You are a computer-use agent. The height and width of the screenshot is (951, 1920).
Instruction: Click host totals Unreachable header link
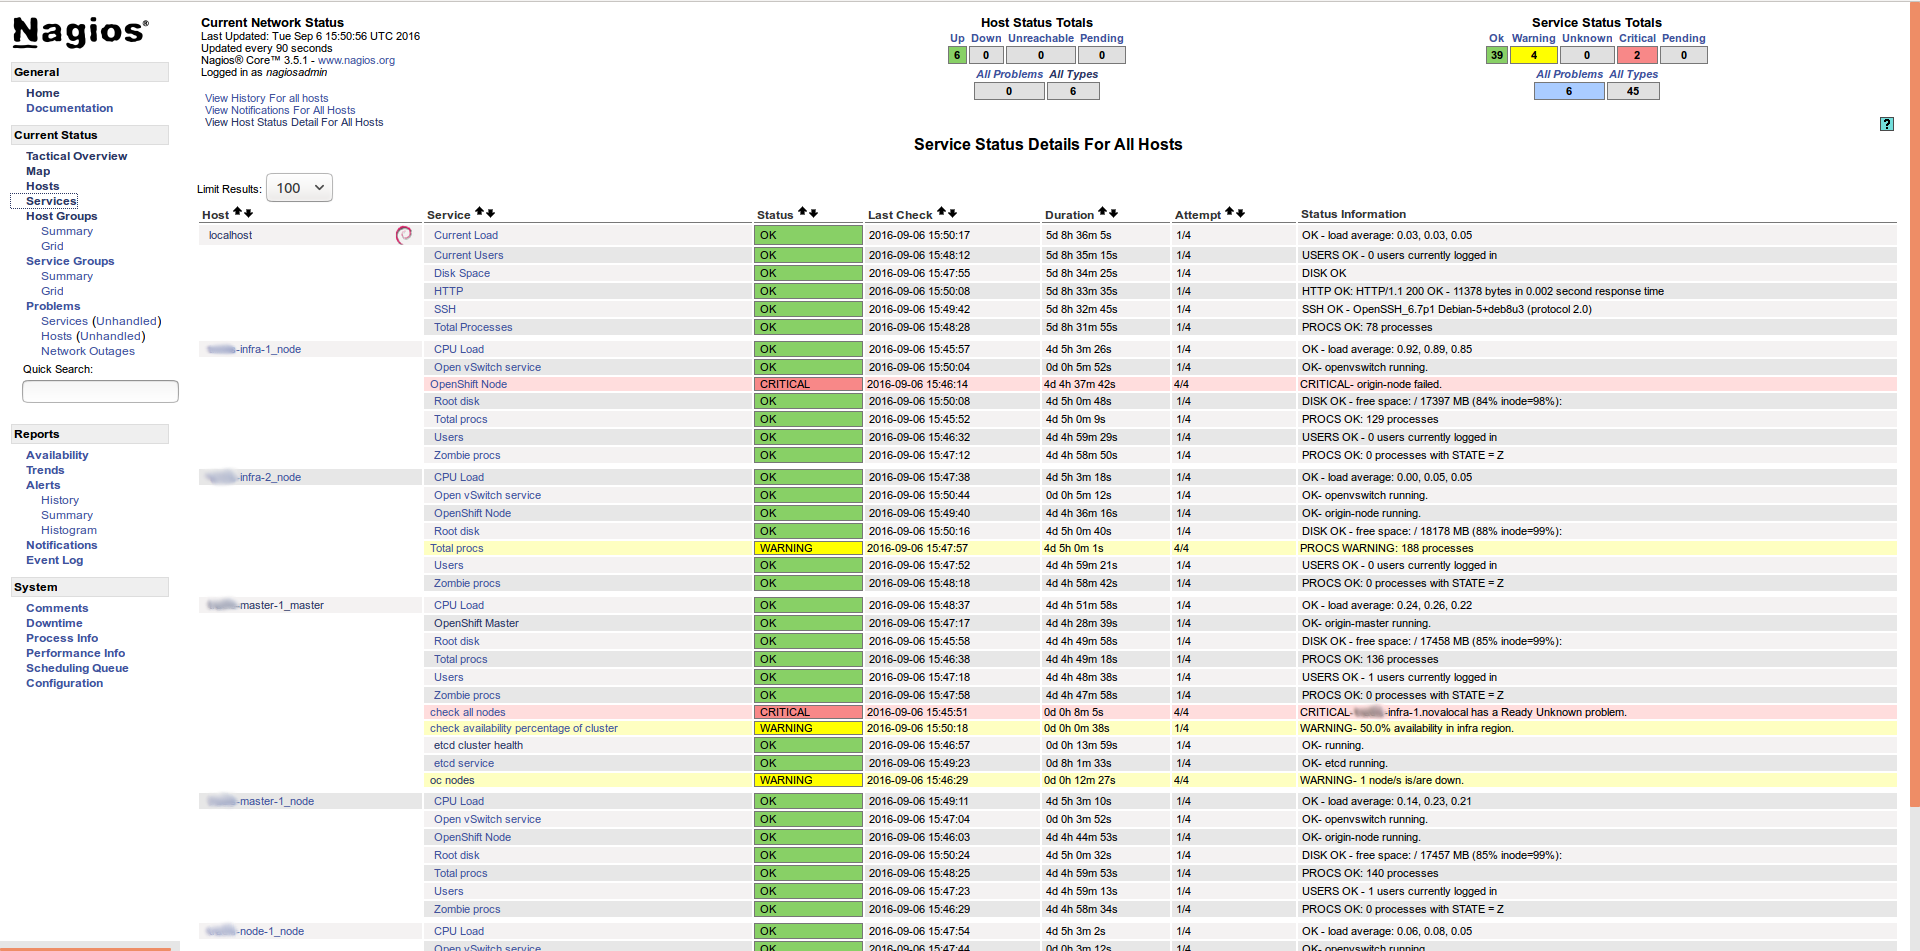point(1040,38)
